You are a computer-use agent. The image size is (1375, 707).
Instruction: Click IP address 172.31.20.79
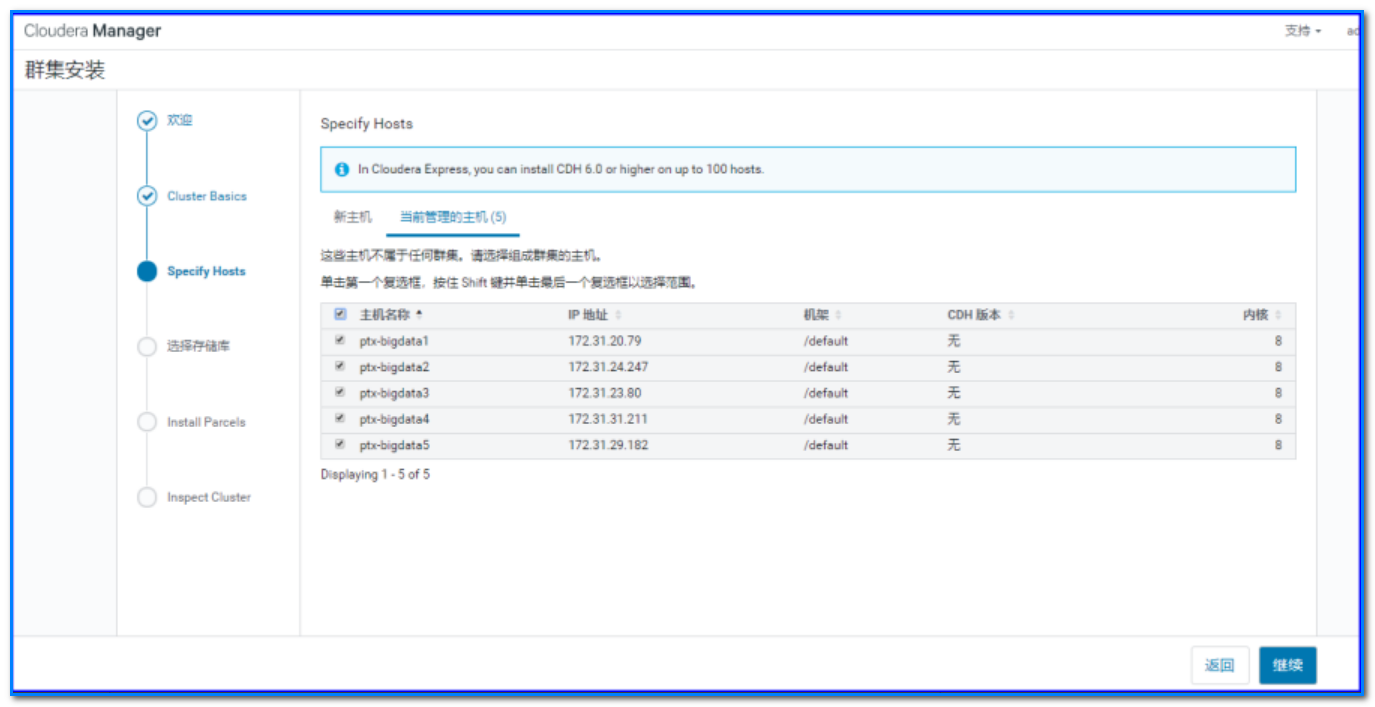[x=605, y=341]
